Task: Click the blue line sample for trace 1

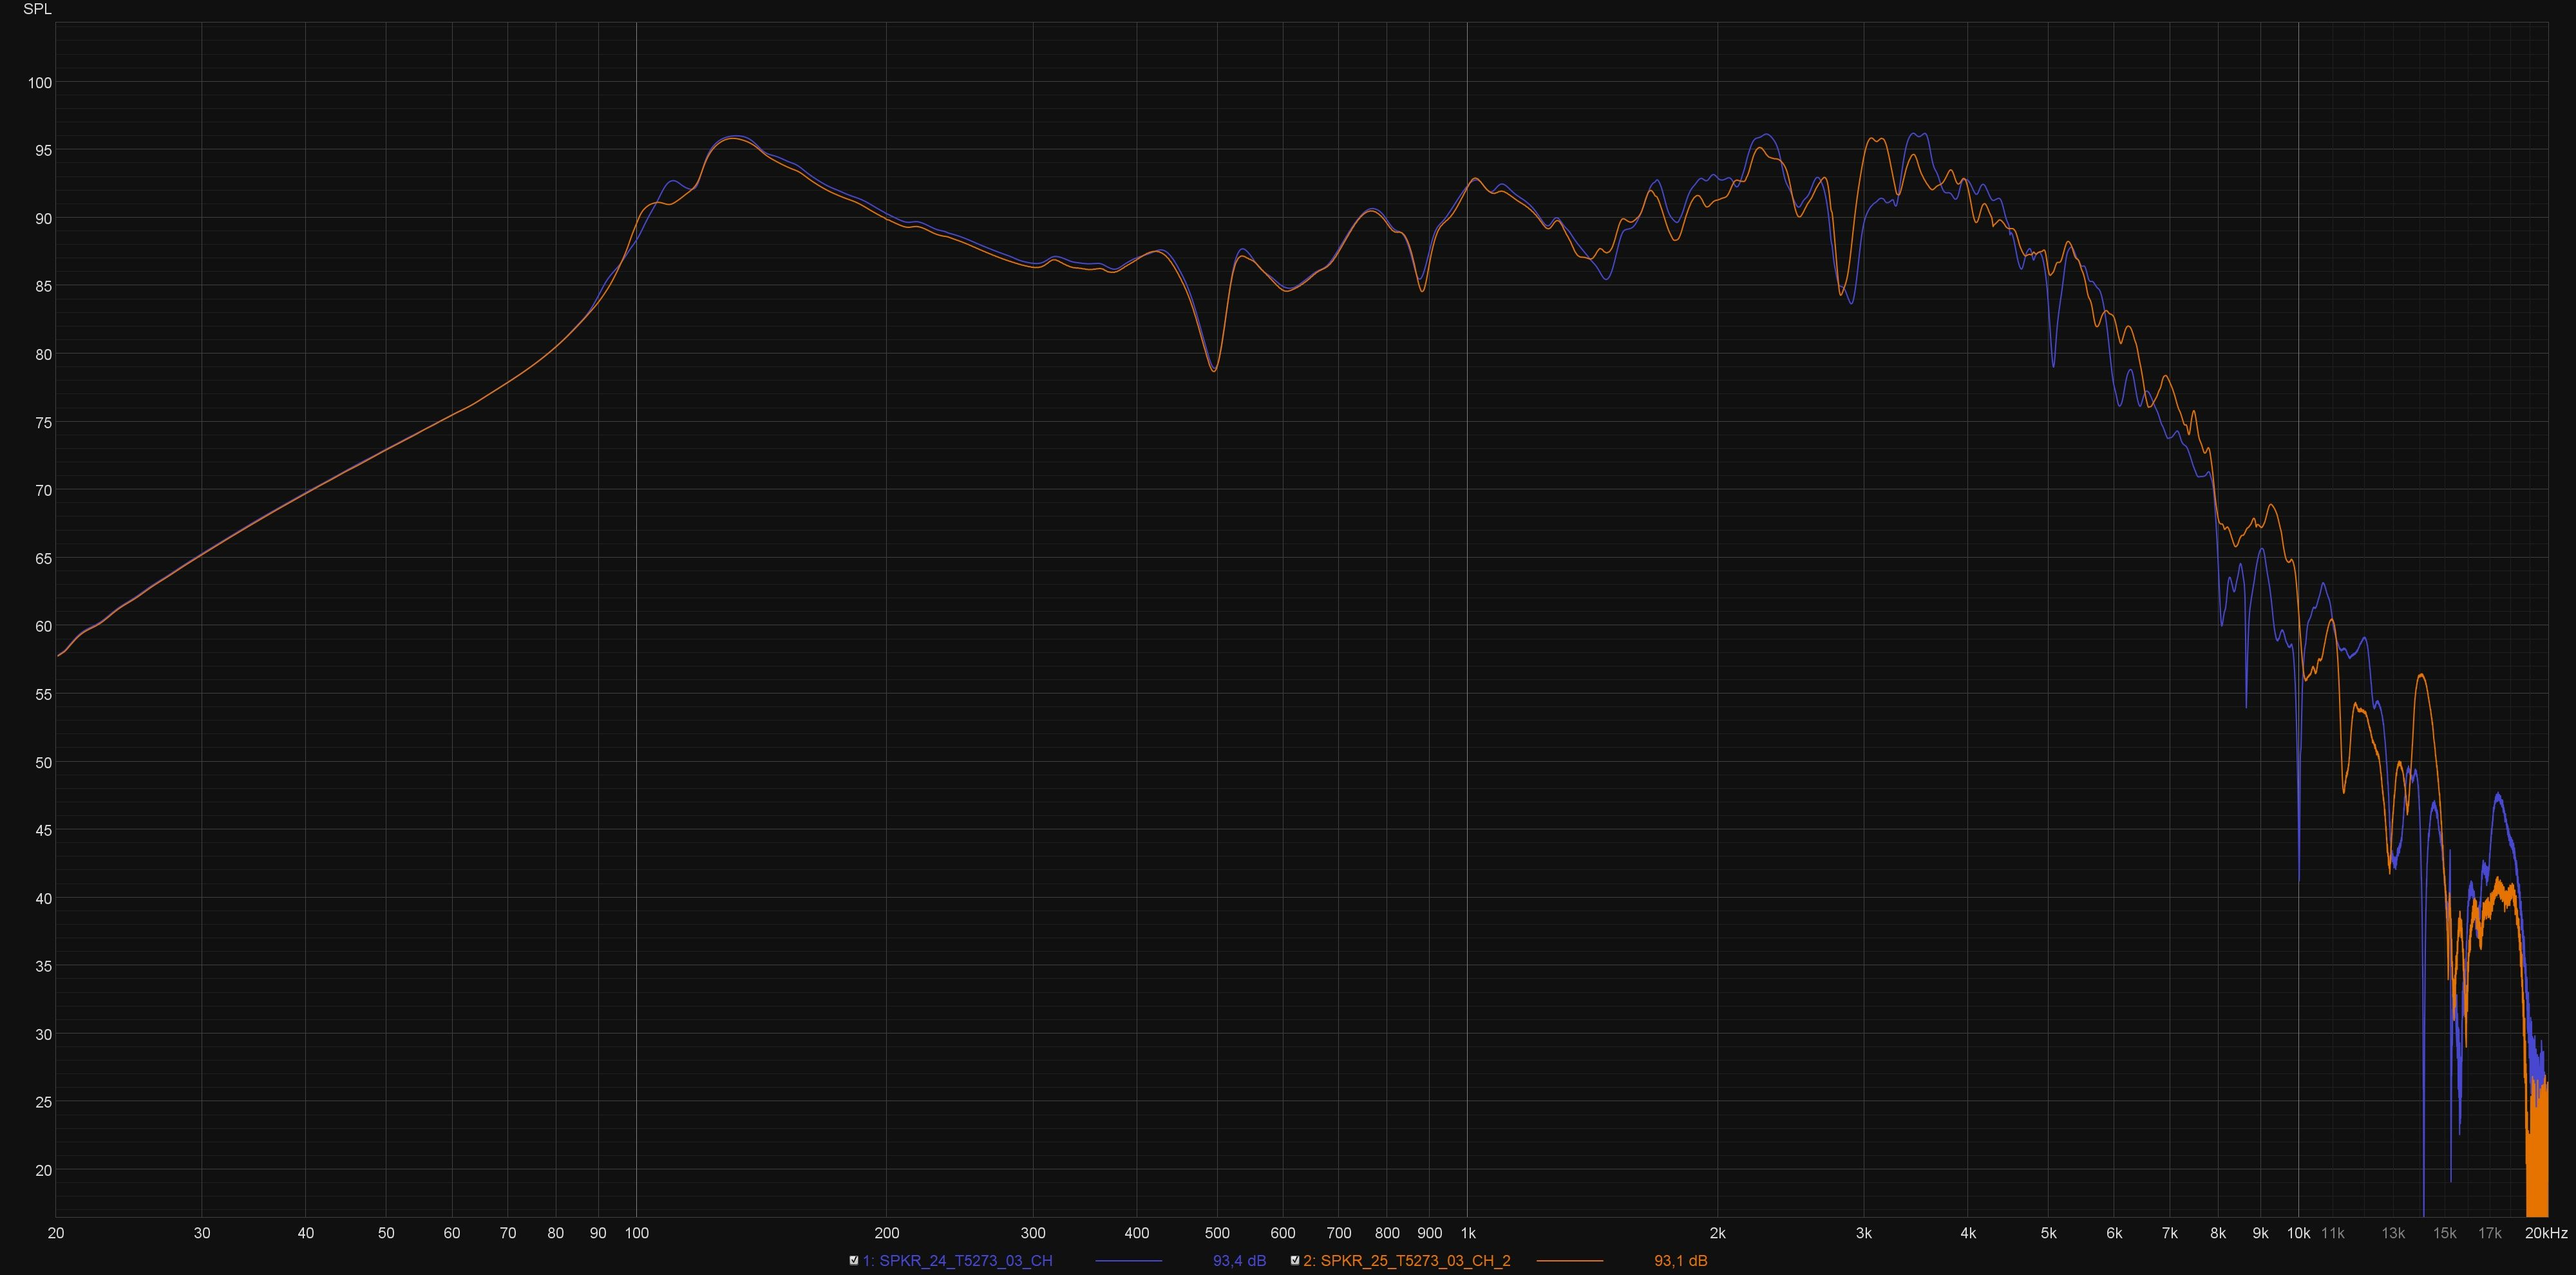Action: (x=1128, y=1261)
